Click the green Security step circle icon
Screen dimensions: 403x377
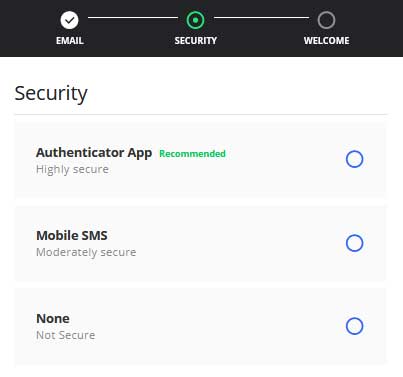coord(195,20)
